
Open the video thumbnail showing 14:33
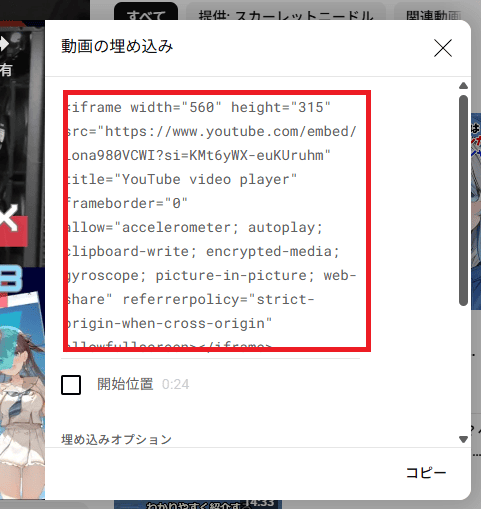[198, 504]
